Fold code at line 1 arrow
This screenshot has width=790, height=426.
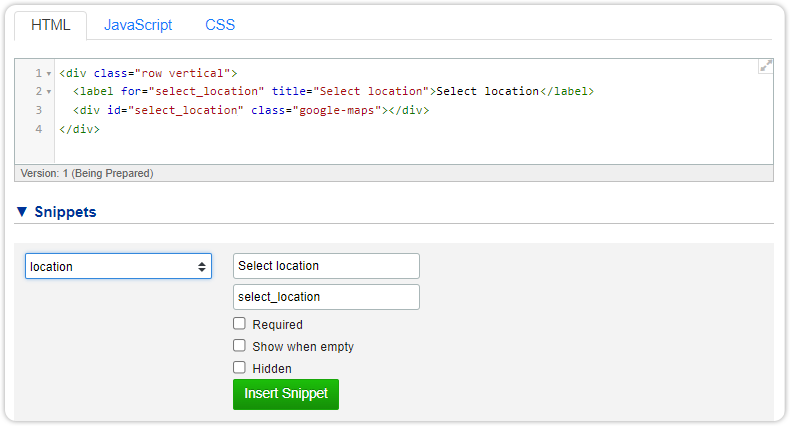pos(49,74)
